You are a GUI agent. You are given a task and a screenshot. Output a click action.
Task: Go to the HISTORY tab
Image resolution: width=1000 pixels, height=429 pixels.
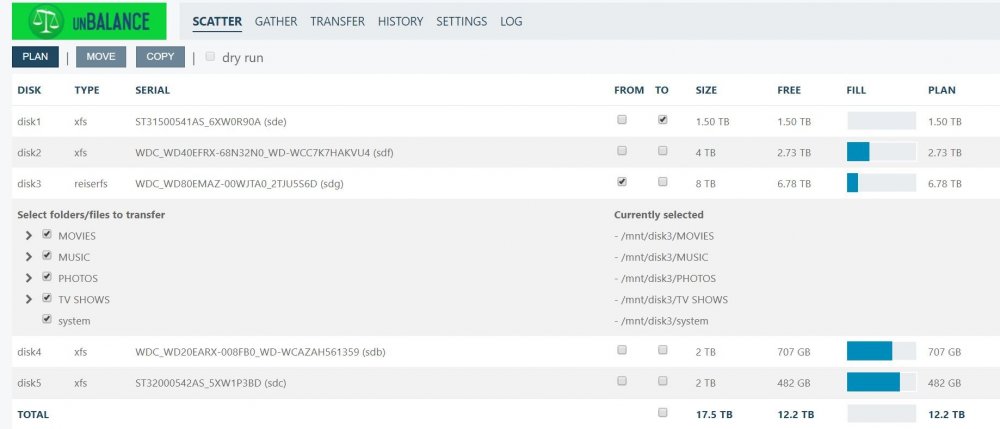[x=400, y=22]
